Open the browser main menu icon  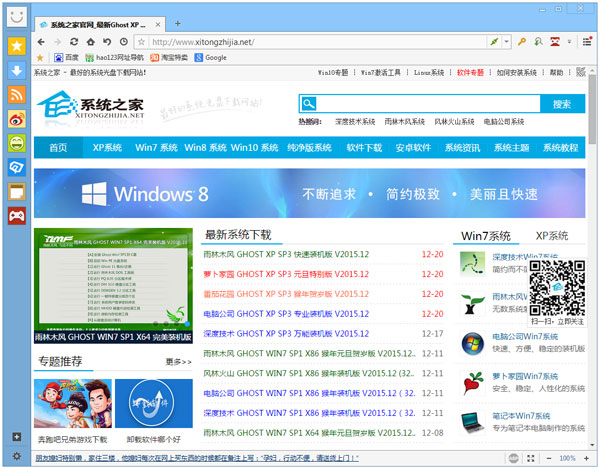point(587,42)
